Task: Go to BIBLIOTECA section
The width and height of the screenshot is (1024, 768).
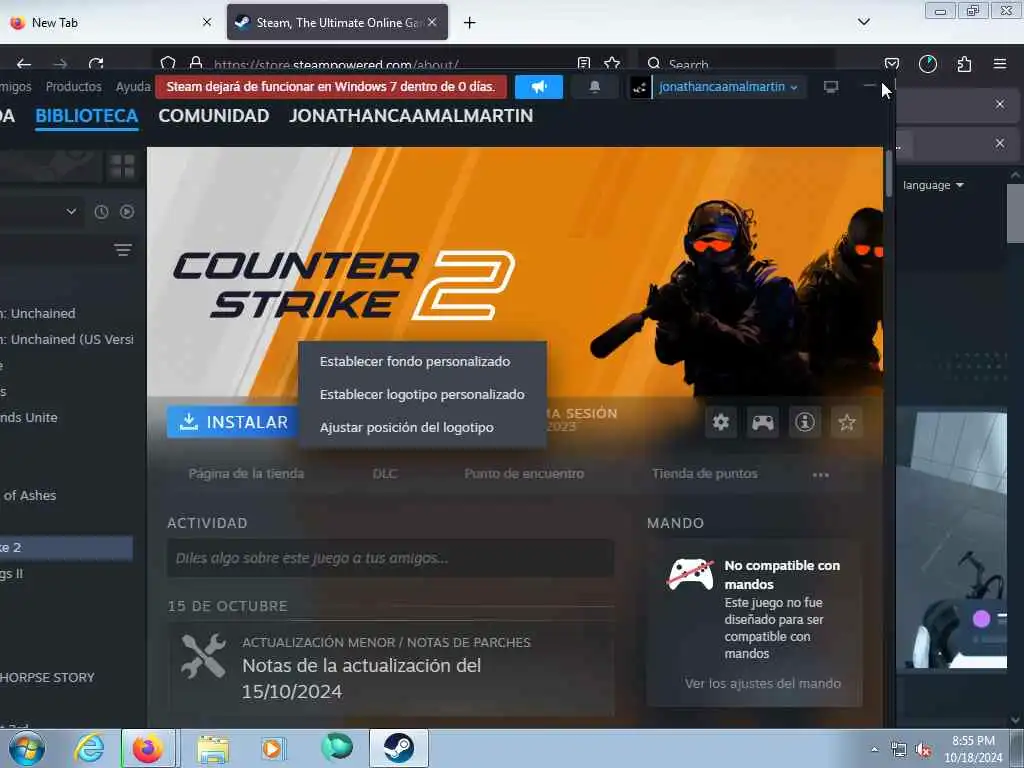Action: [x=87, y=116]
